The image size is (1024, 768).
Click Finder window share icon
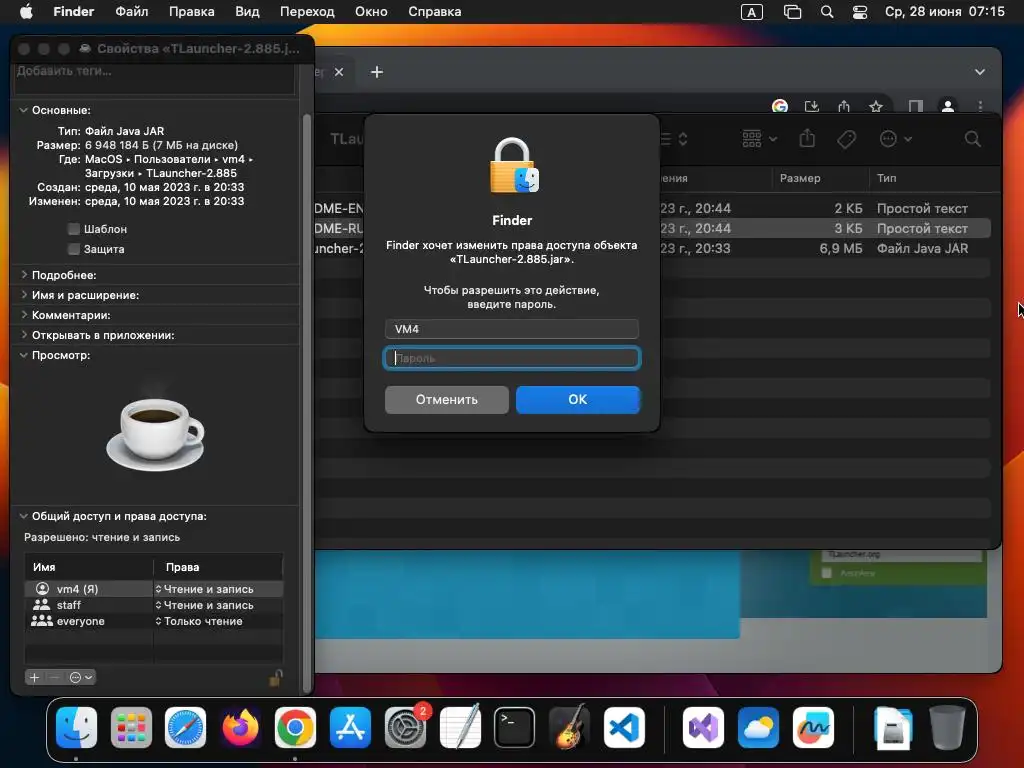pos(807,138)
